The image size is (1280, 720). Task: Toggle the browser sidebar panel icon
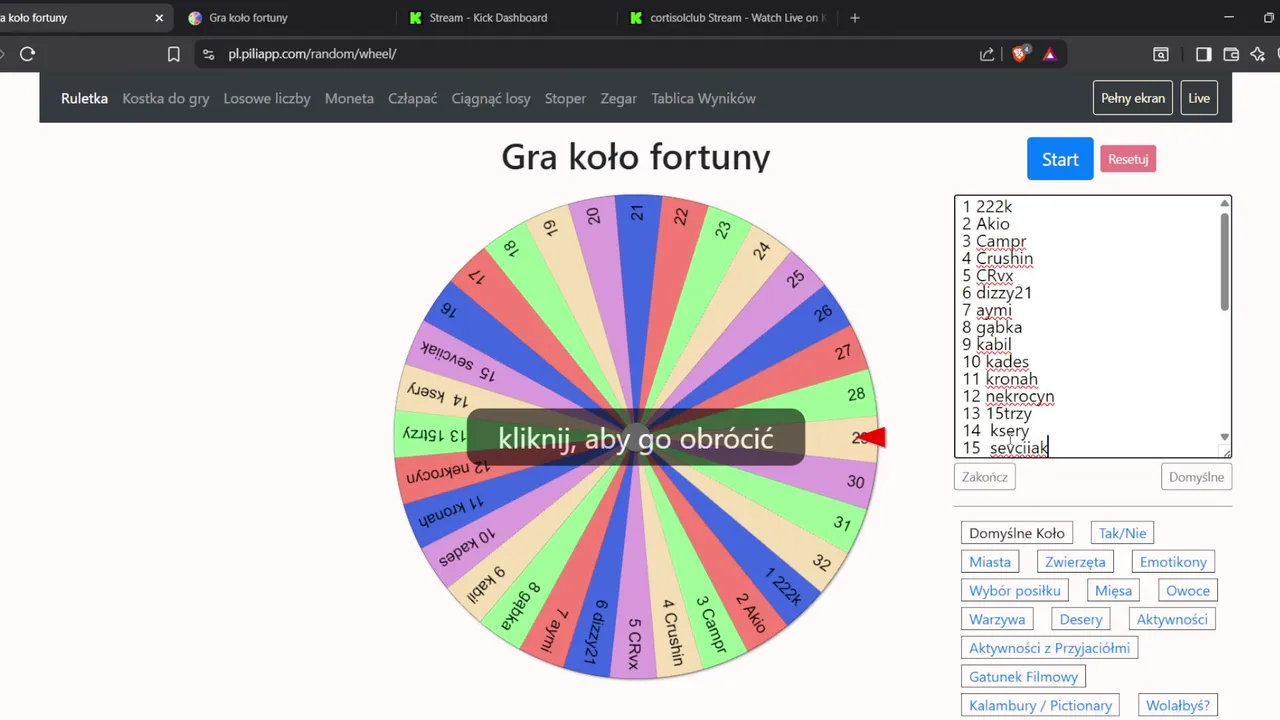1204,54
